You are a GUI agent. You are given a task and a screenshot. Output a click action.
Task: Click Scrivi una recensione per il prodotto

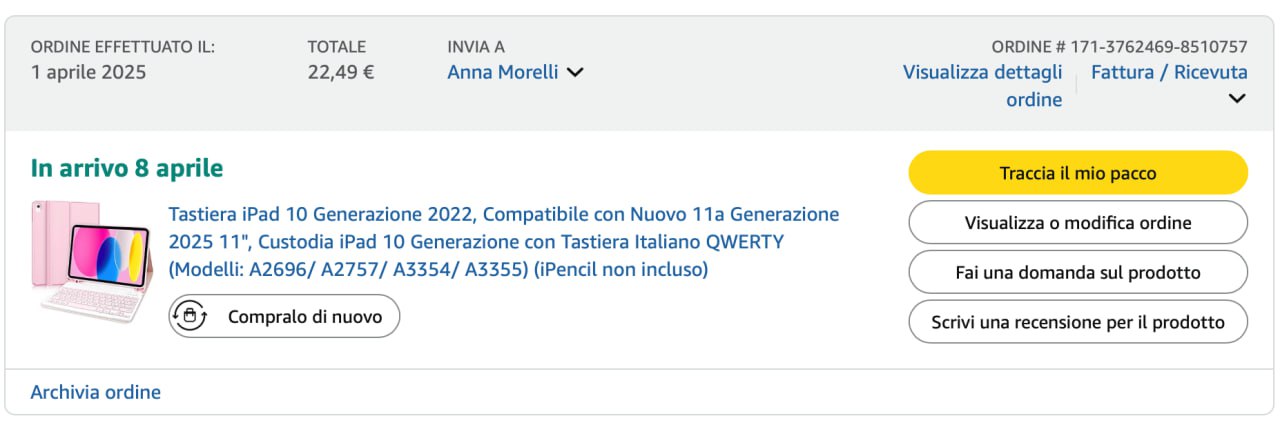1077,322
